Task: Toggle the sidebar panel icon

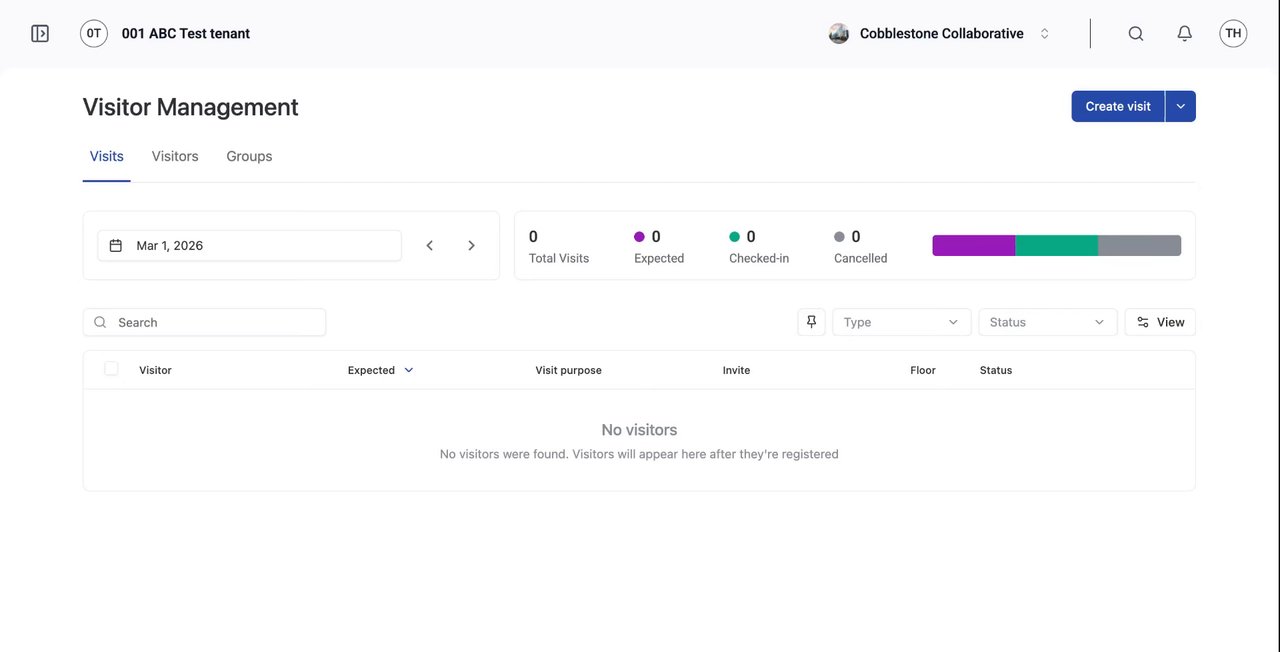Action: [x=40, y=34]
